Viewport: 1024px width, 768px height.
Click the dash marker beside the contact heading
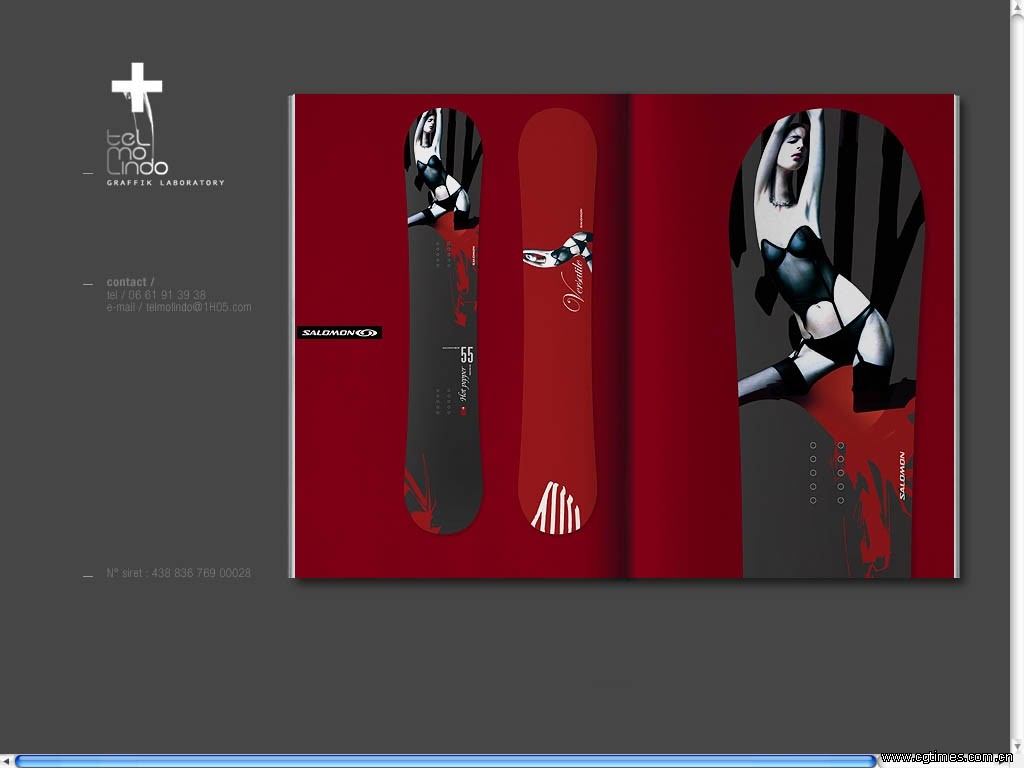[88, 285]
